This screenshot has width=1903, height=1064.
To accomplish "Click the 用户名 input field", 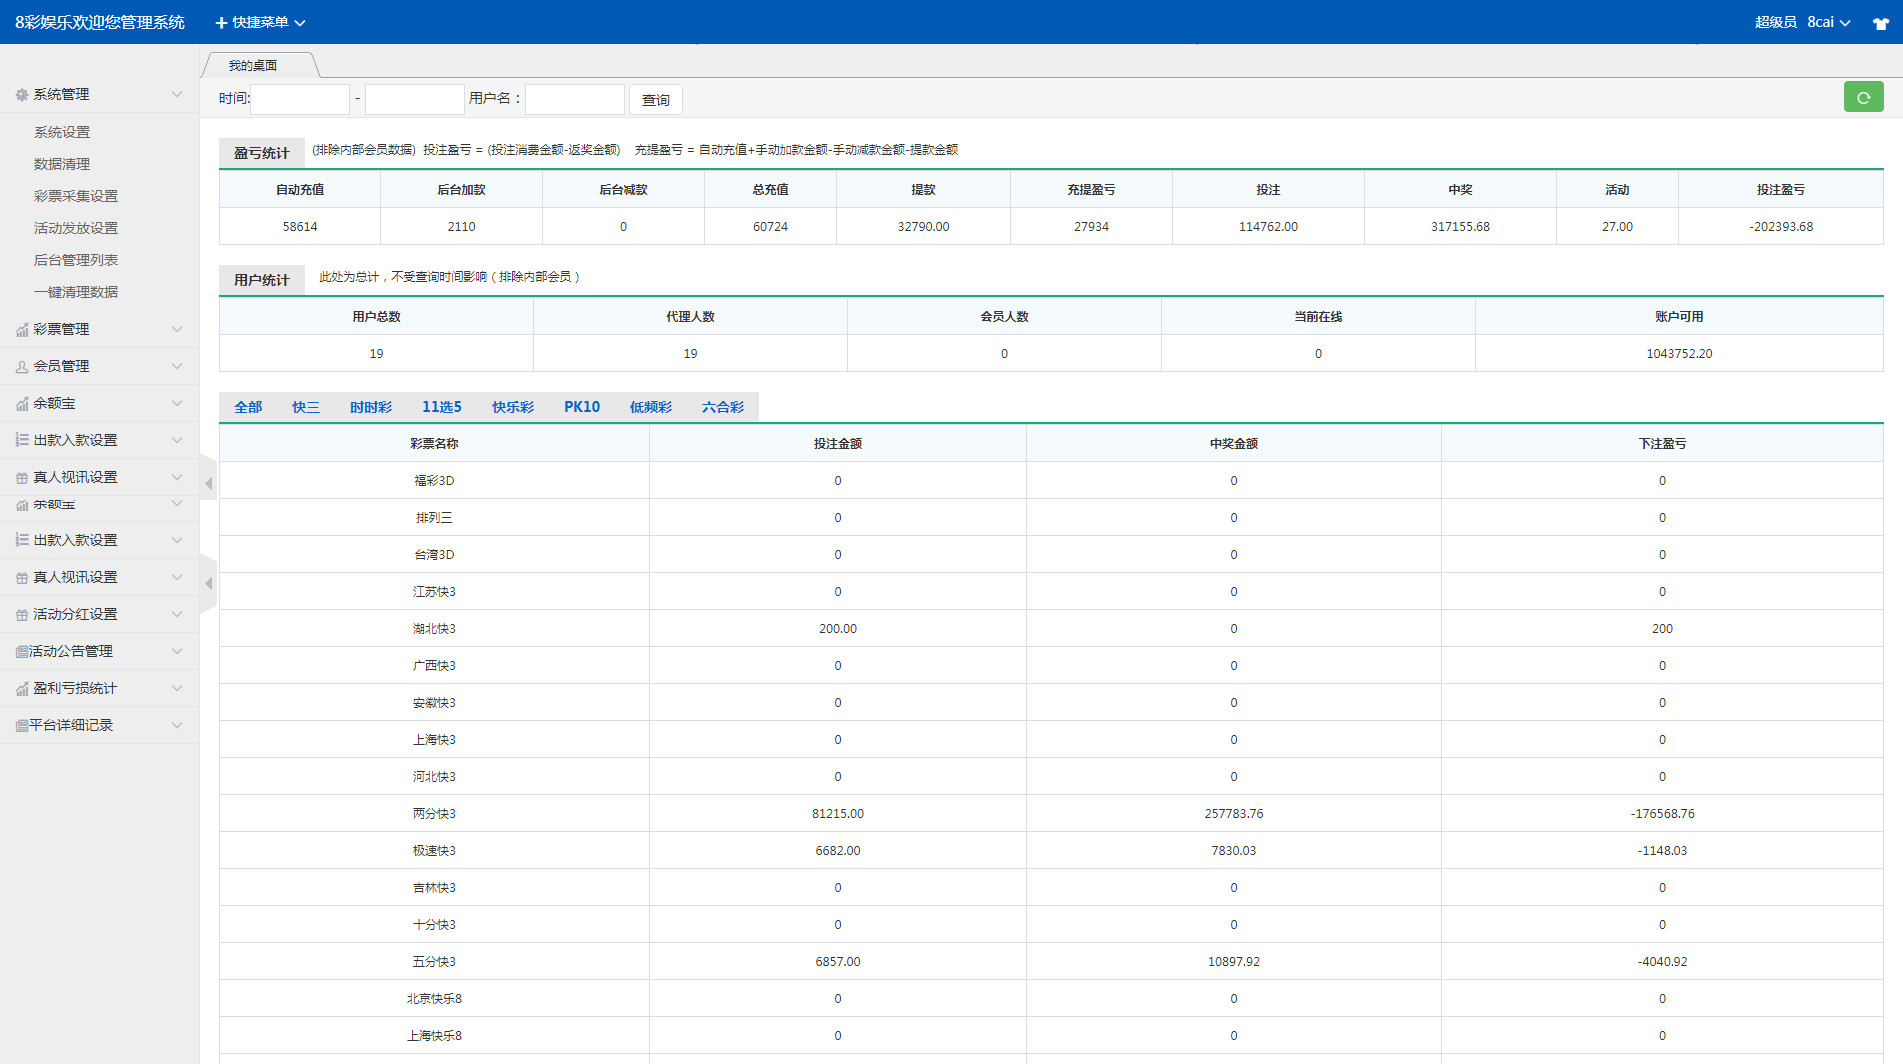I will (575, 99).
